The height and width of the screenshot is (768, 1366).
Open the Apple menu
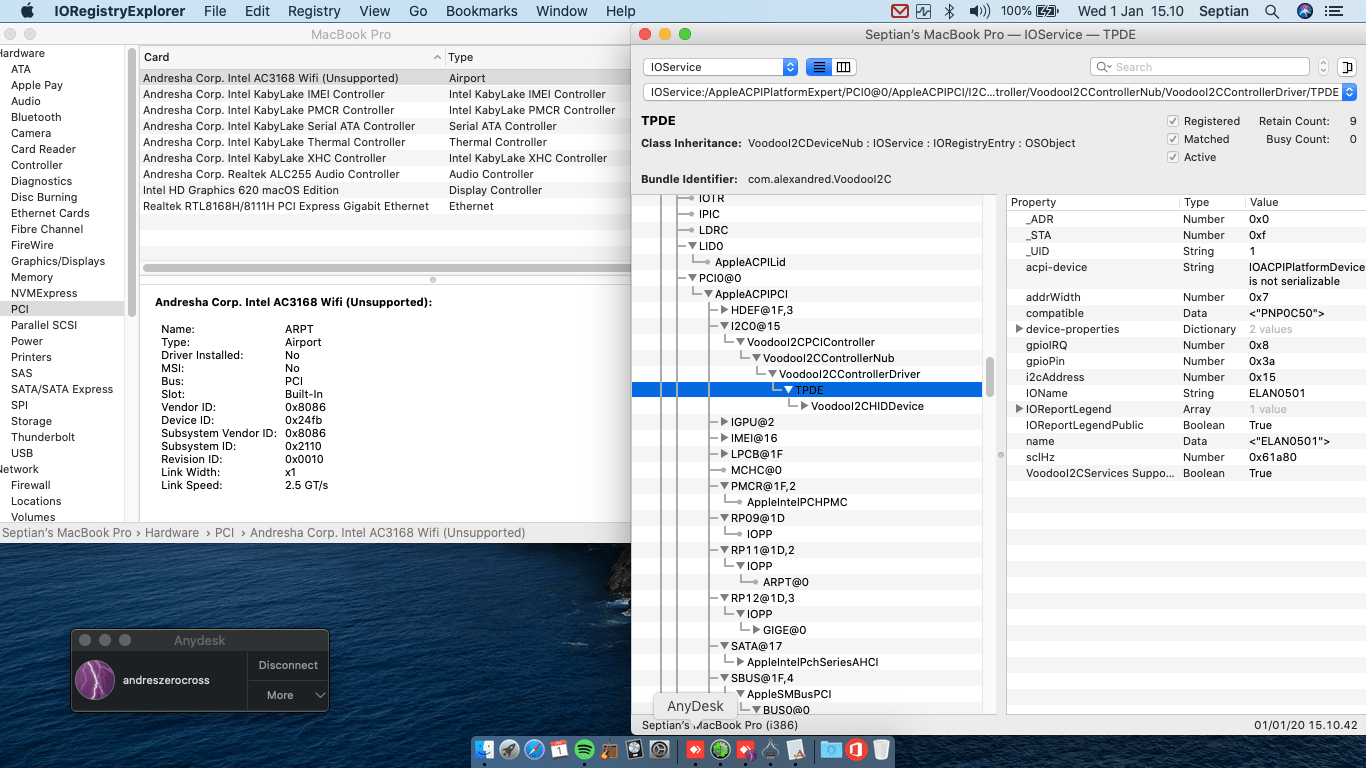[27, 11]
